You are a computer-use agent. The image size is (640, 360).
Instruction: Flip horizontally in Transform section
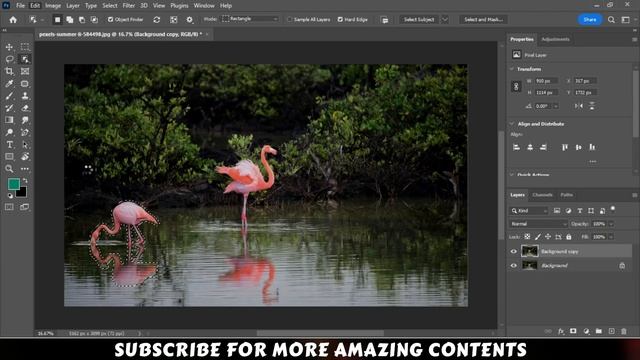pyautogui.click(x=579, y=106)
